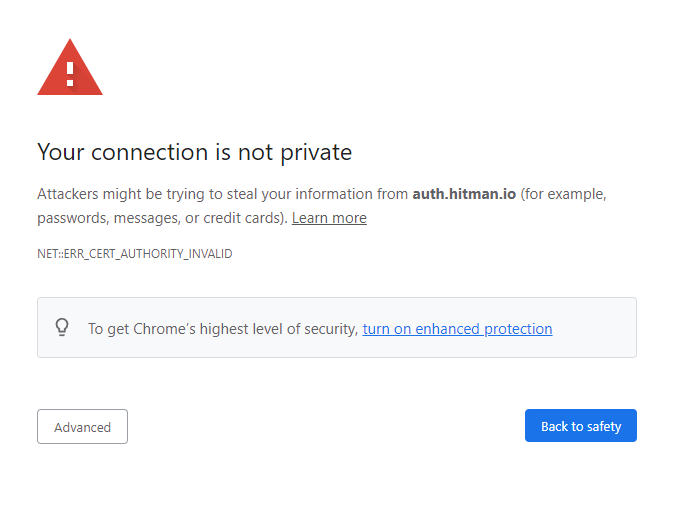The image size is (687, 508).
Task: Go Back to safety
Action: click(x=581, y=426)
